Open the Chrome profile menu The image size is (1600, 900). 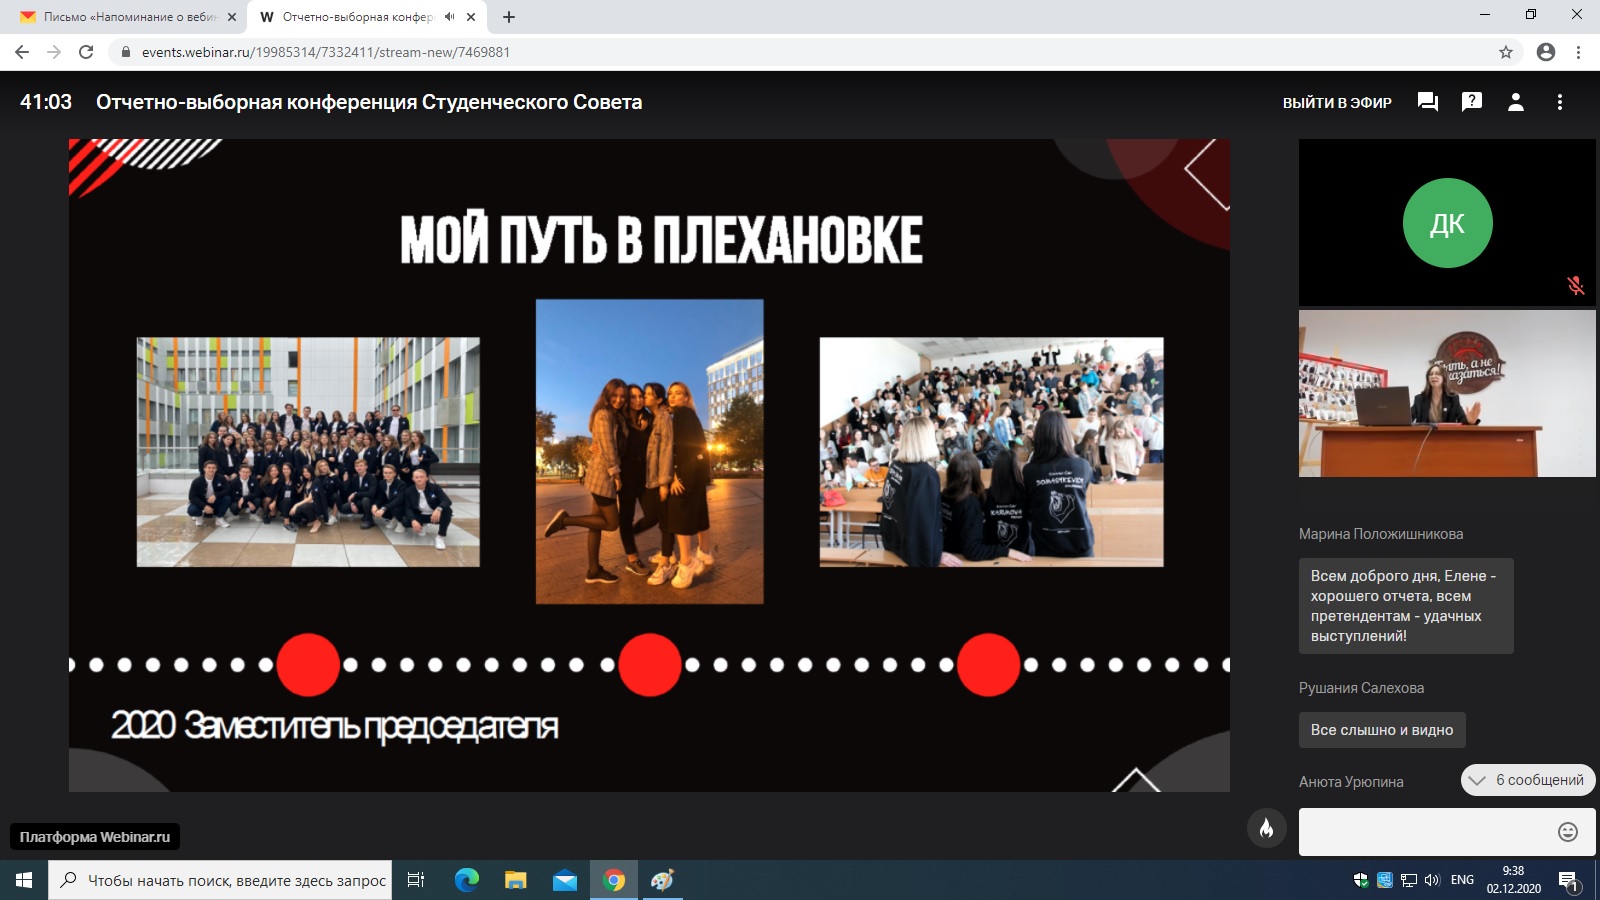(1546, 52)
